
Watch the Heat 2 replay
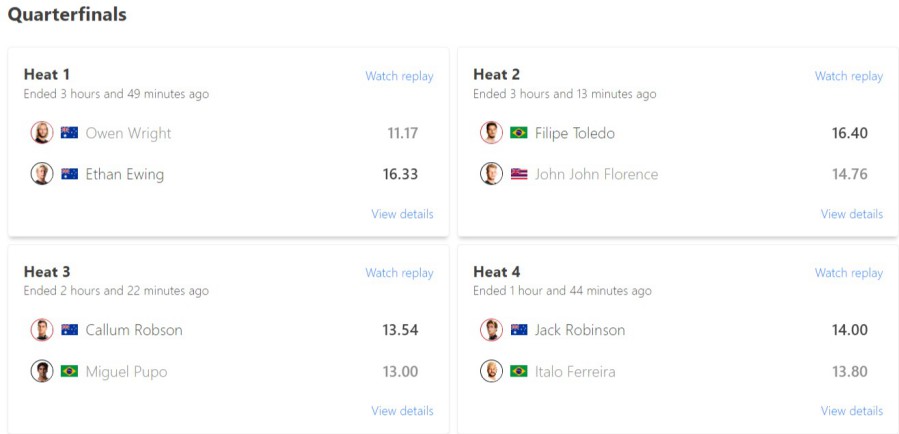(849, 76)
